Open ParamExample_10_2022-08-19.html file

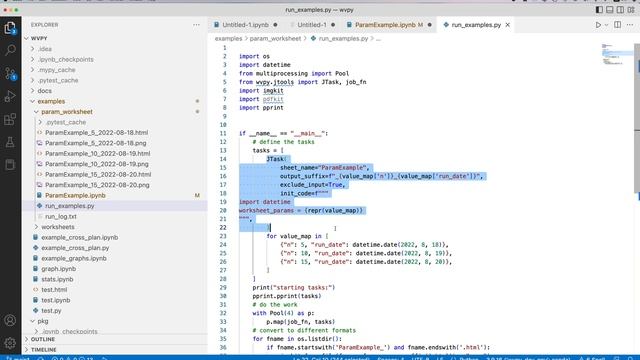pos(98,154)
